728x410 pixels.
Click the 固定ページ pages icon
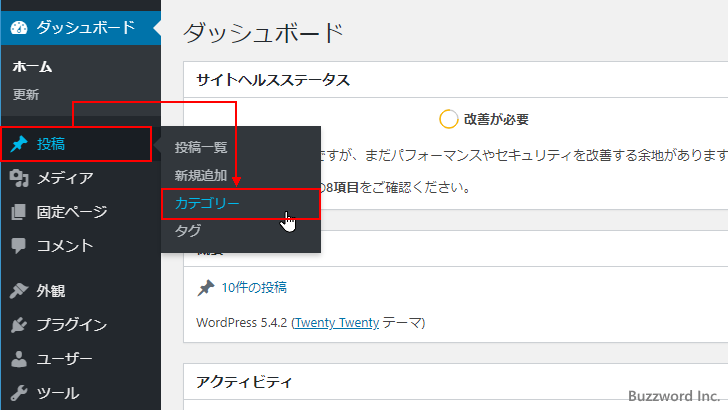[x=19, y=212]
